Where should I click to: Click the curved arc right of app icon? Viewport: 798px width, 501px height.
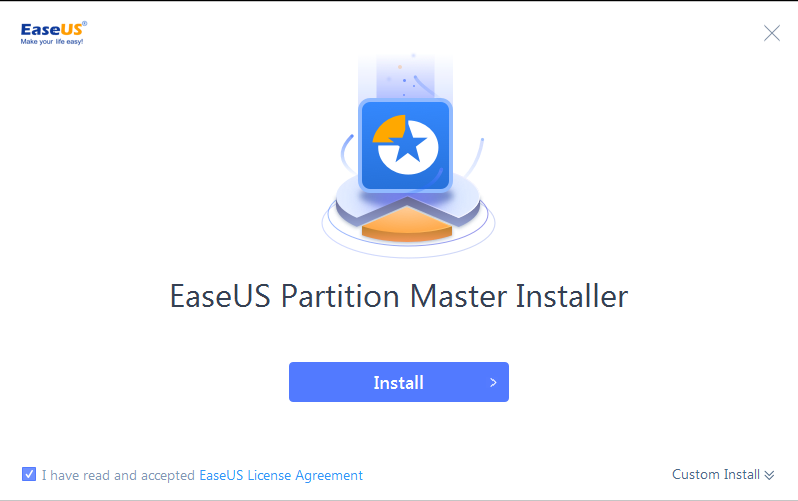(474, 157)
